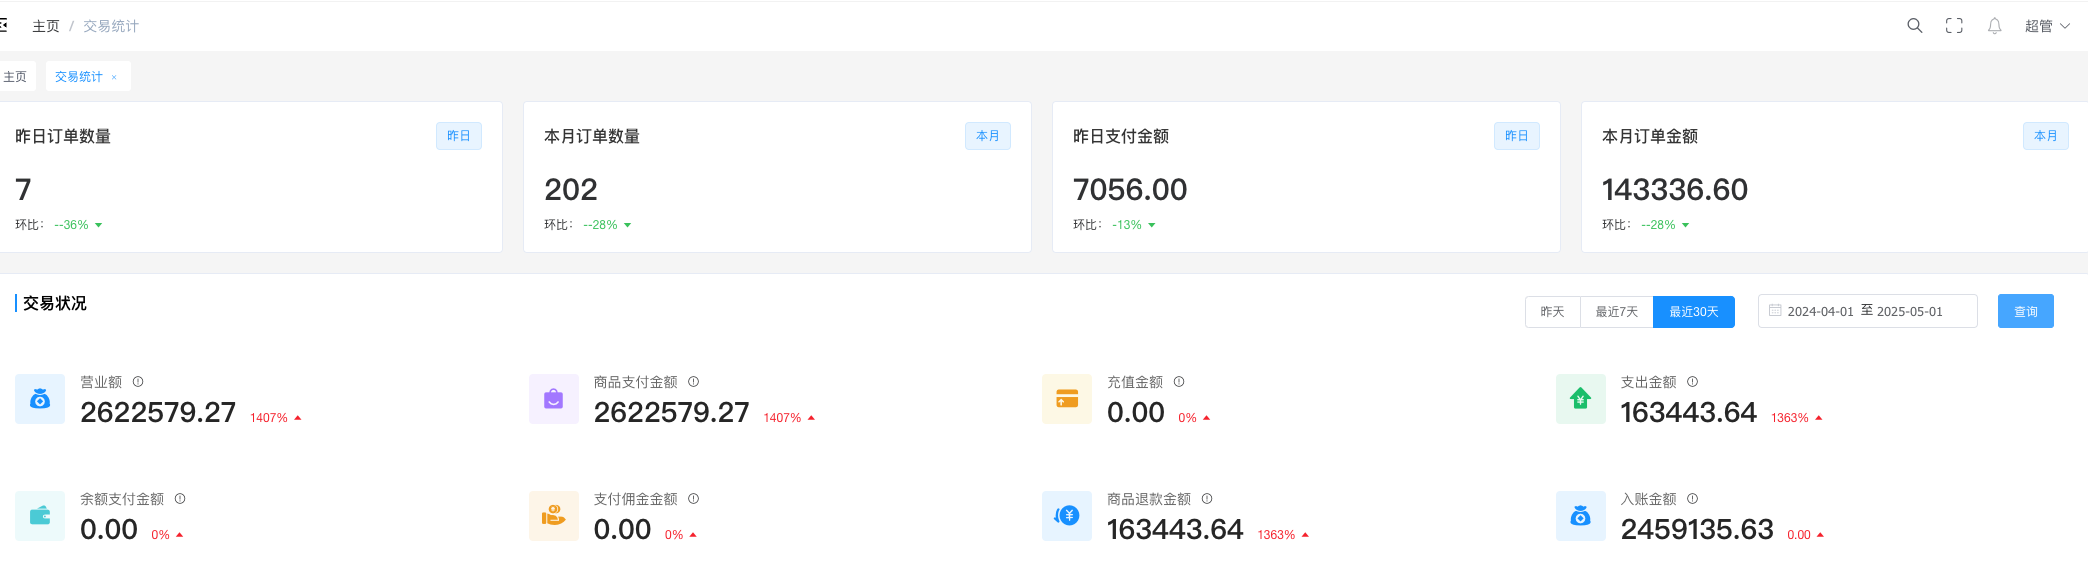Screen dimensions: 2088x578
Task: Click the 查询 query button
Action: click(x=2025, y=310)
